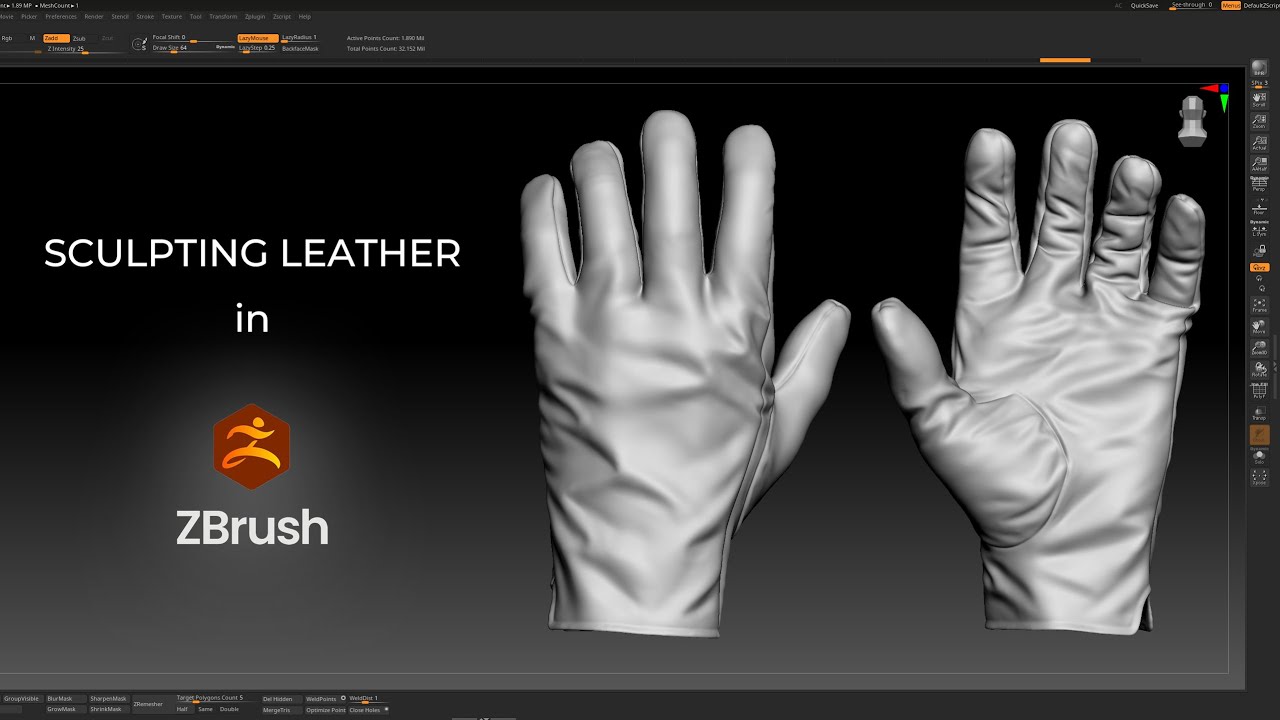The width and height of the screenshot is (1280, 720).
Task: Open the Transform menu
Action: click(223, 17)
